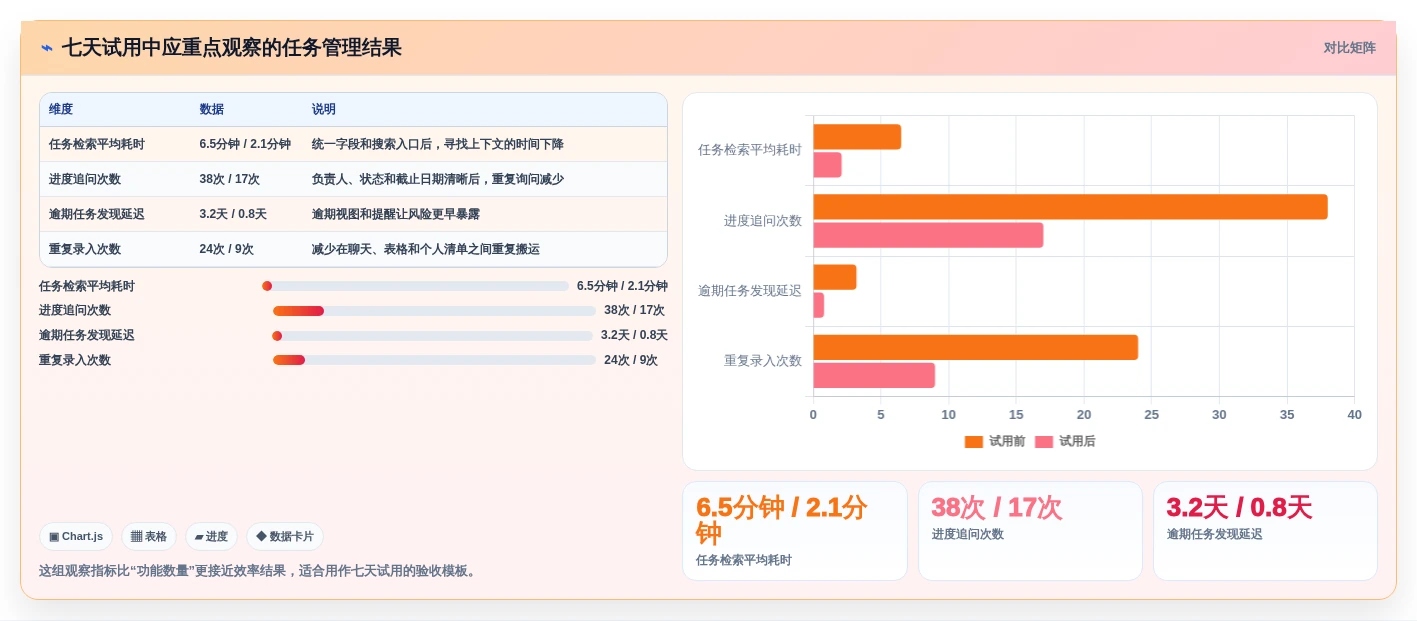Click the 逾期任务发现延迟 progress bar
The height and width of the screenshot is (621, 1417).
(432, 336)
